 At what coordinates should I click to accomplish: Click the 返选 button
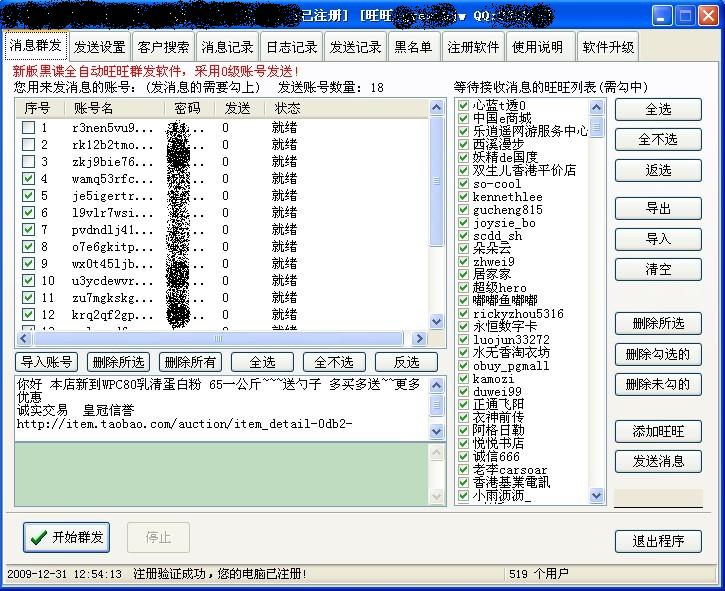(658, 170)
